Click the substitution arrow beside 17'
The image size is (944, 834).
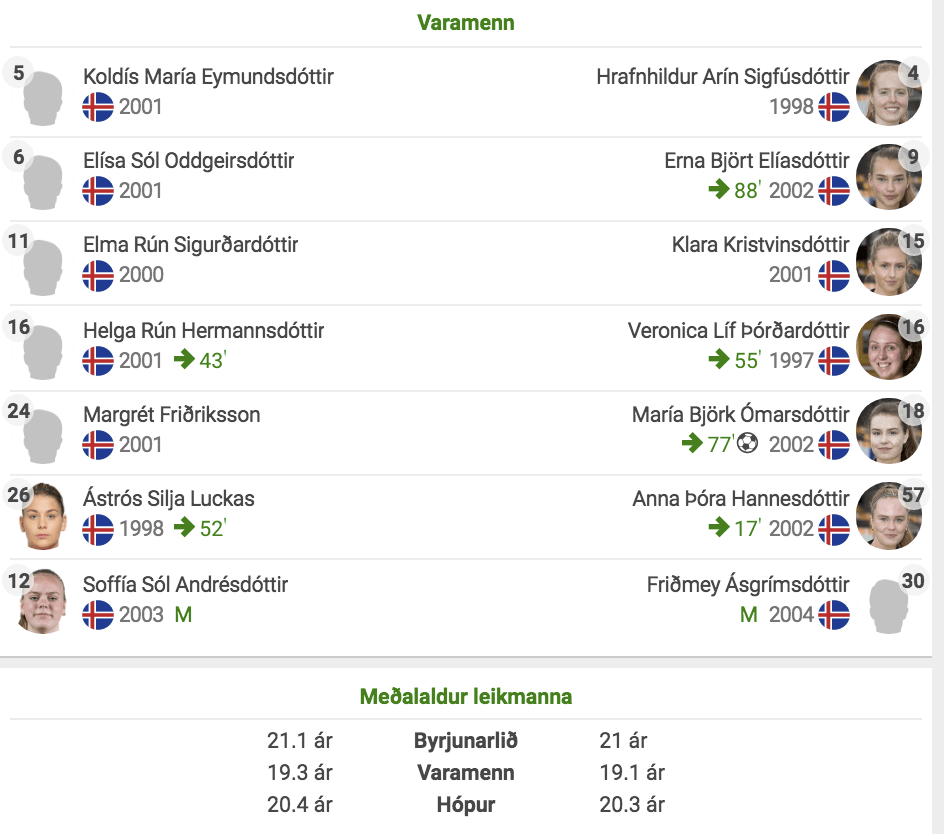point(719,527)
